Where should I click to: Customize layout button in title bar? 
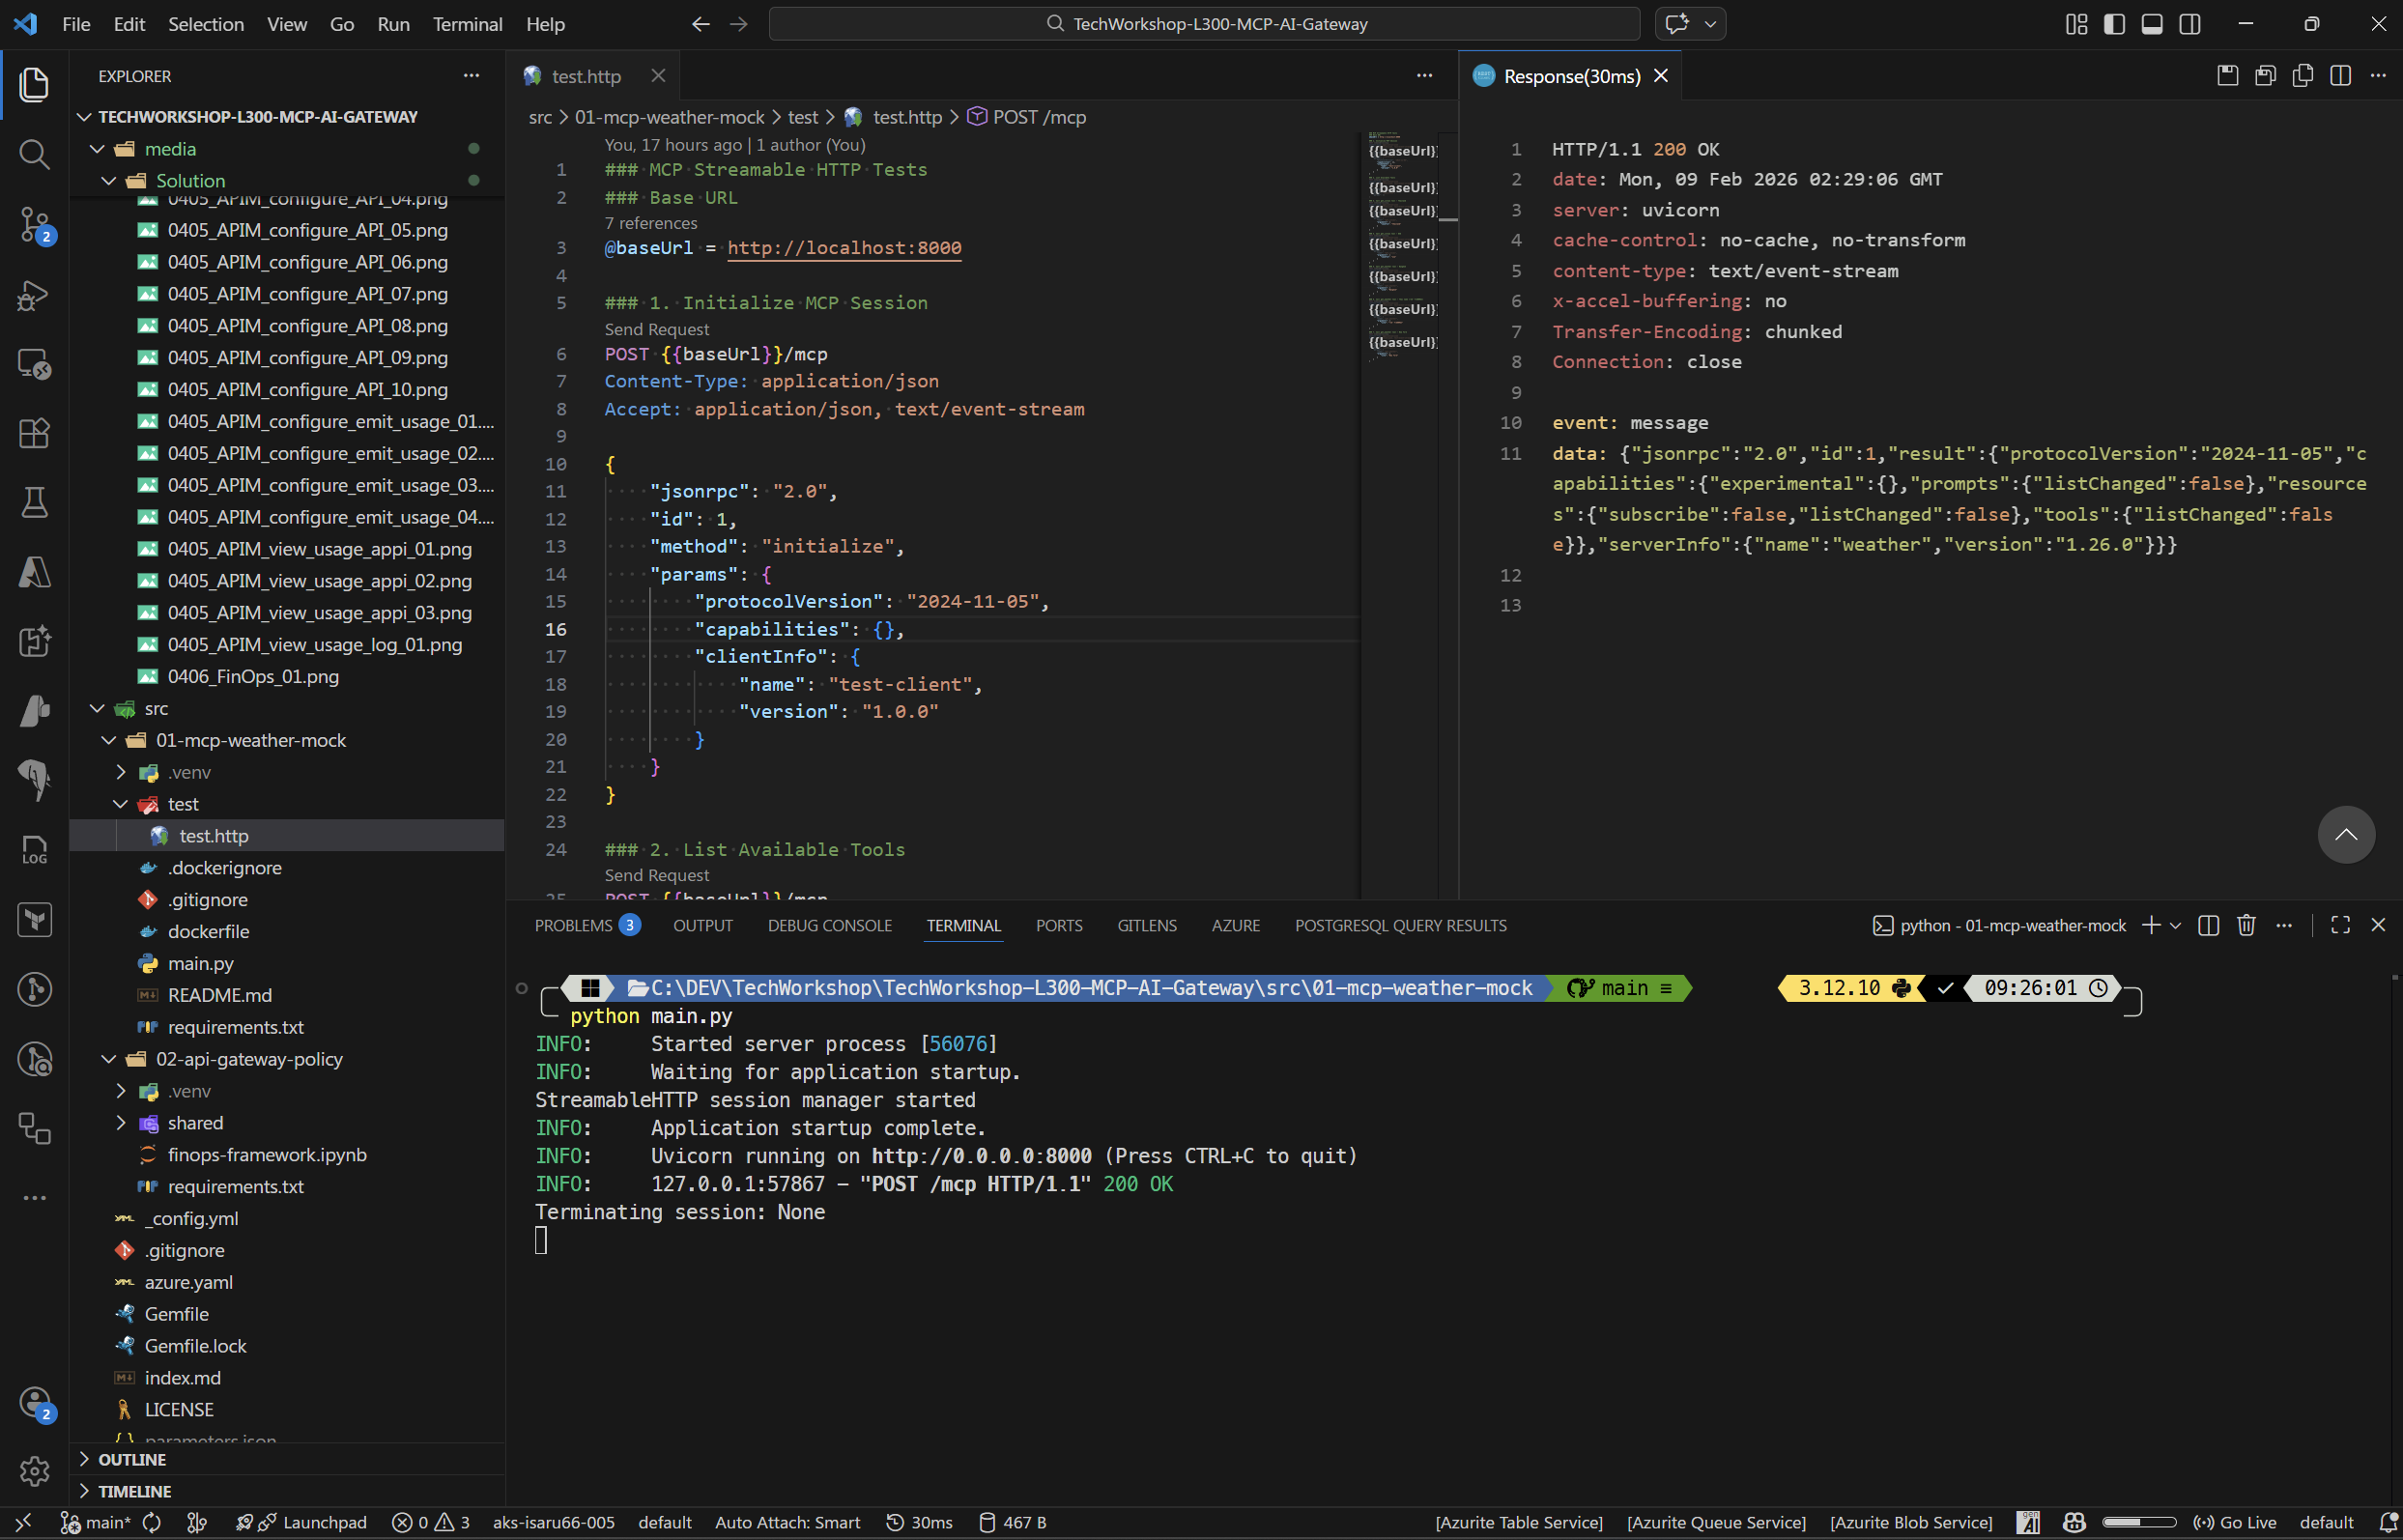pos(2077,23)
